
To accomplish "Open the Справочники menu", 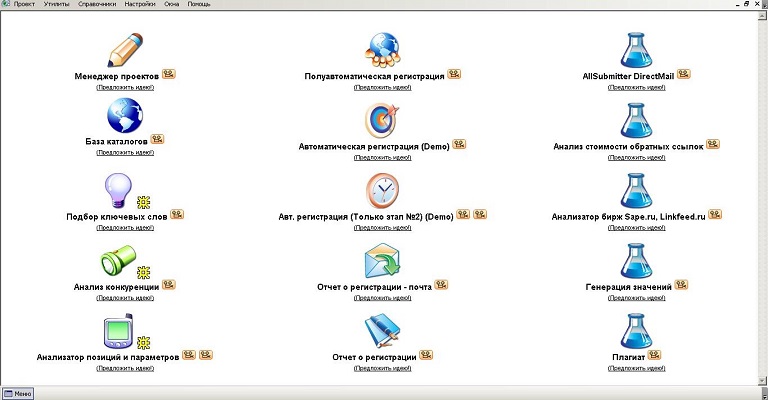I will [x=97, y=4].
